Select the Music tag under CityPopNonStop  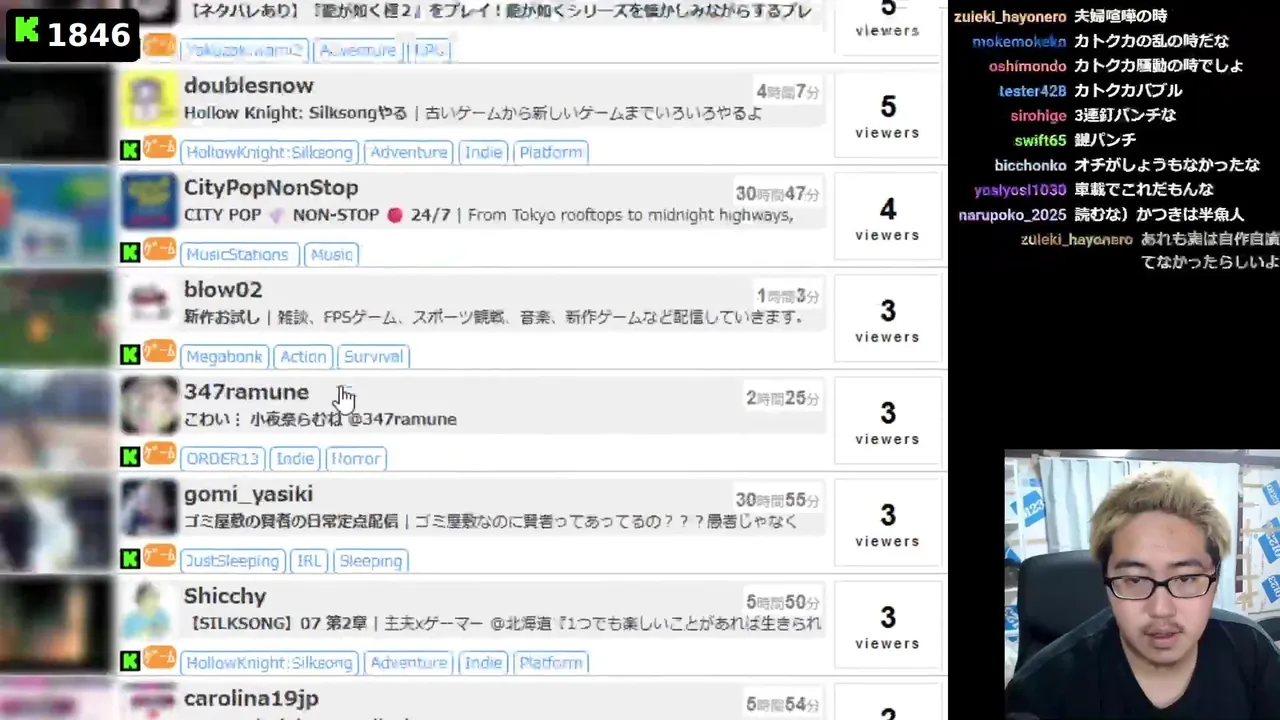(331, 254)
